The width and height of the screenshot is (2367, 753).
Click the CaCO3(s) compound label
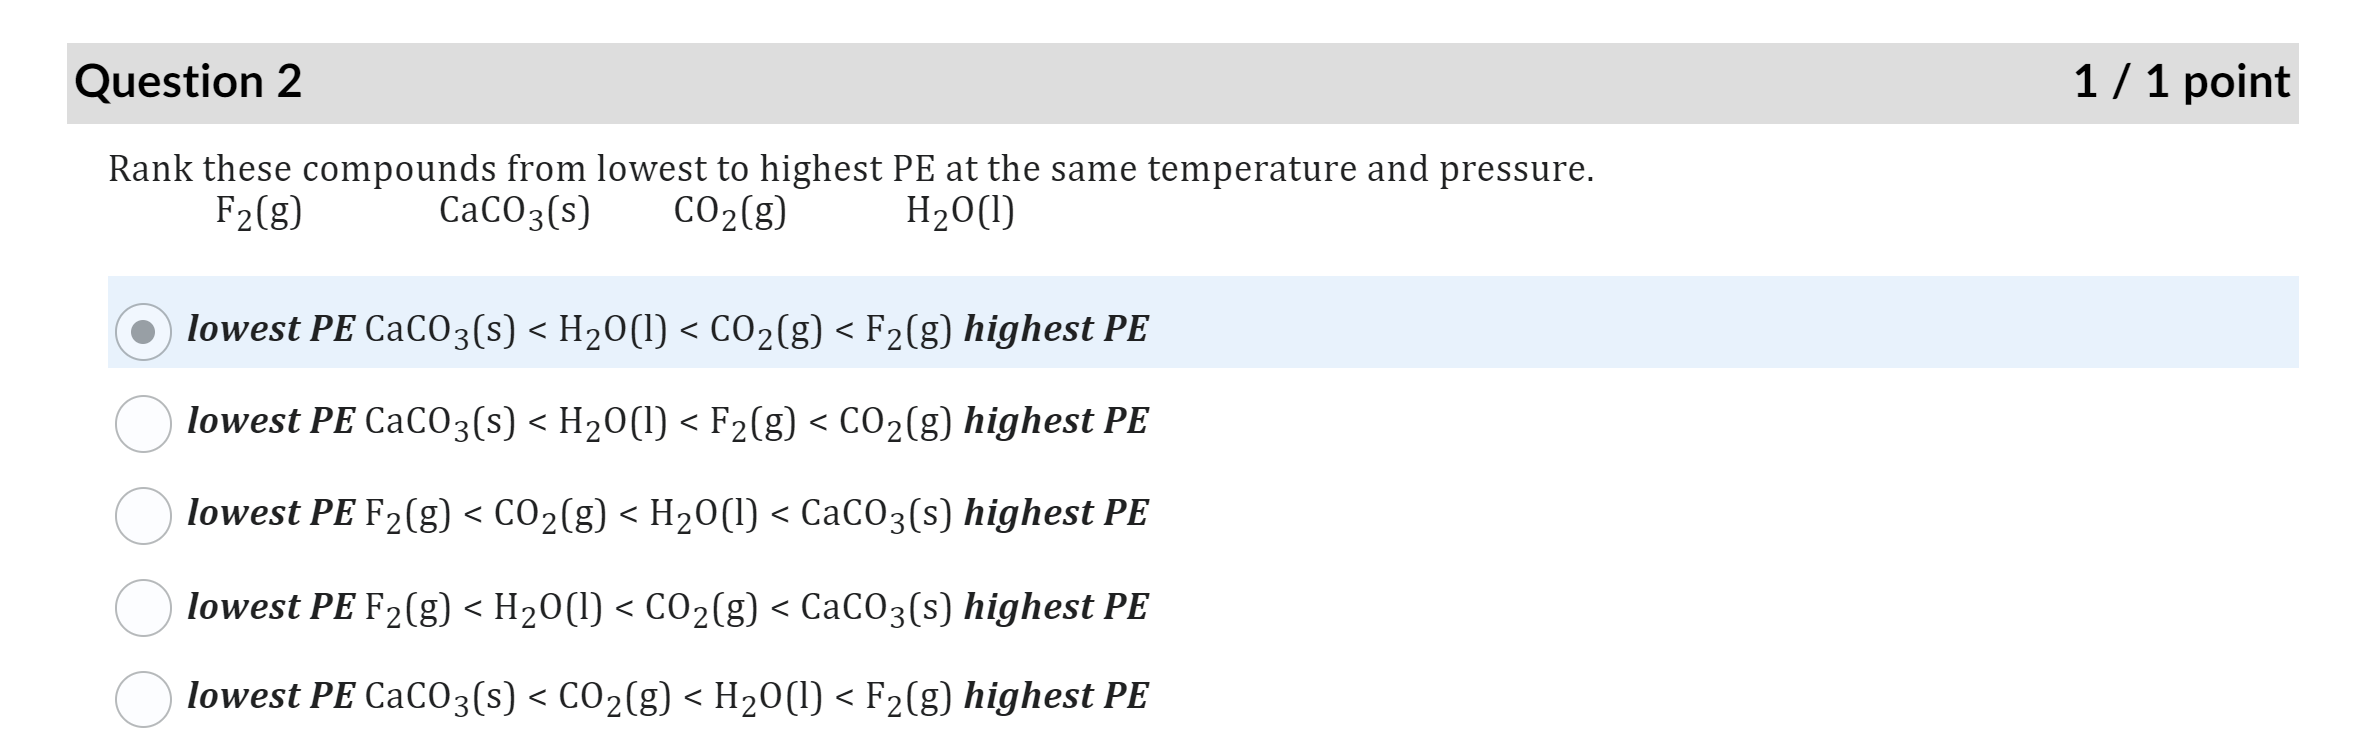coord(515,210)
